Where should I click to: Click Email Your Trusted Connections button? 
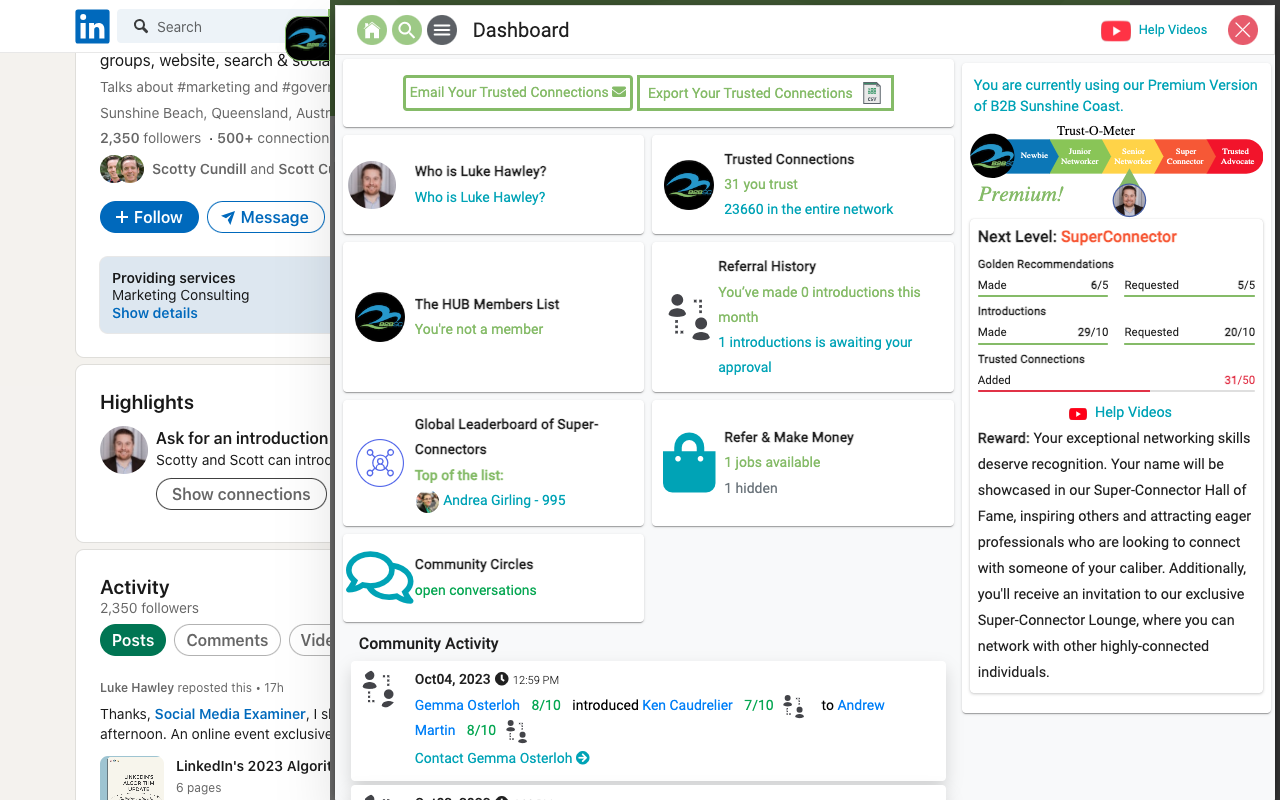[x=518, y=93]
